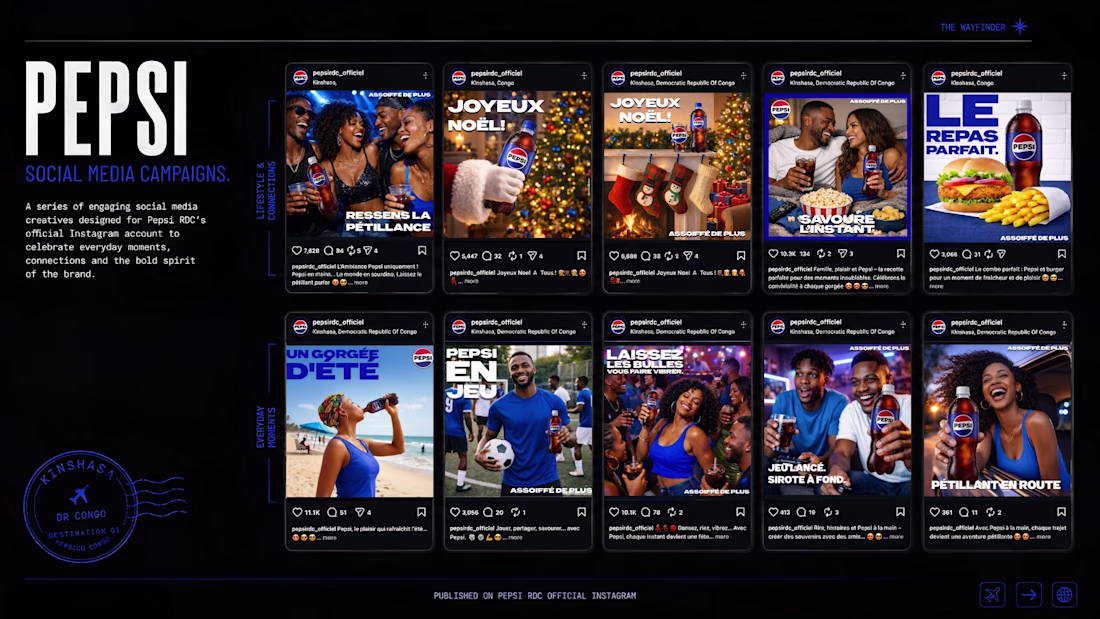The image size is (1100, 619).
Task: Open comments on the Le Repas Parfait post
Action: pos(967,254)
